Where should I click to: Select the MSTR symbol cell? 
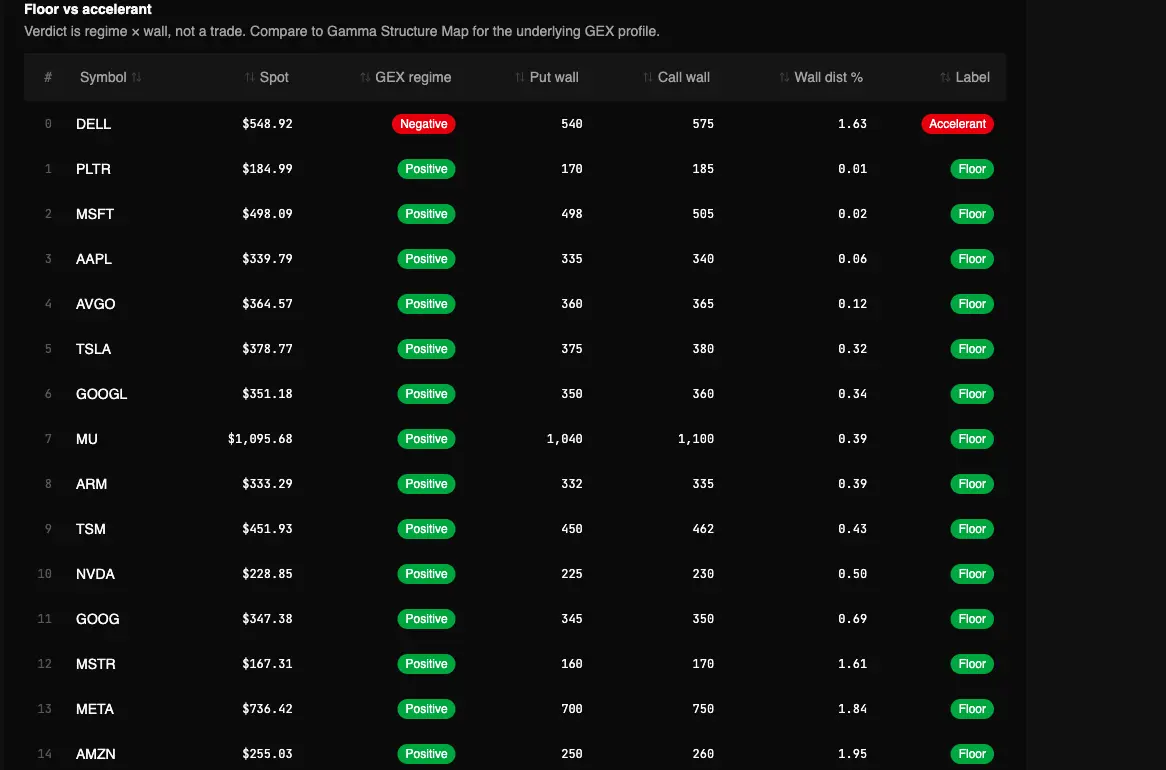(x=96, y=664)
